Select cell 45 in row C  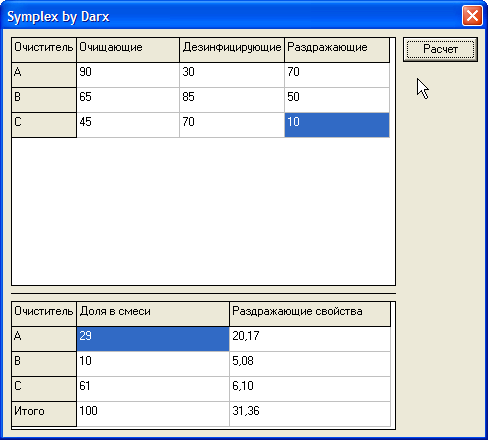click(x=128, y=125)
